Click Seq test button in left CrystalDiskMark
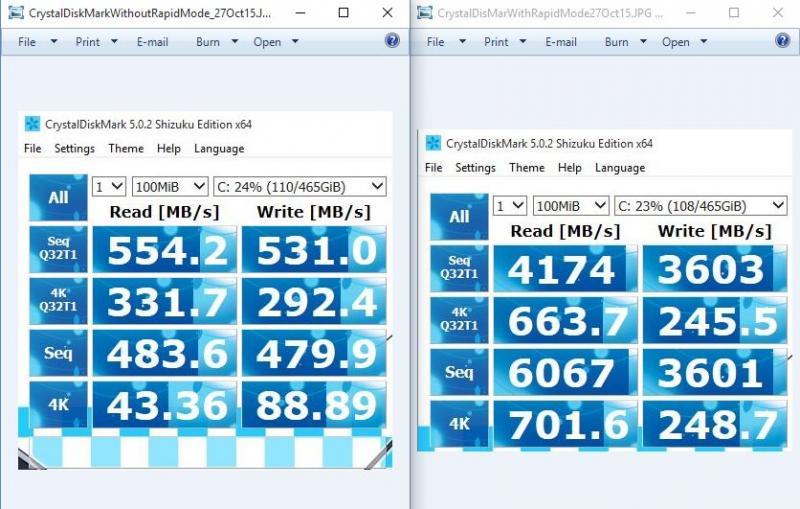Screen dimensions: 800x509 tap(58, 353)
